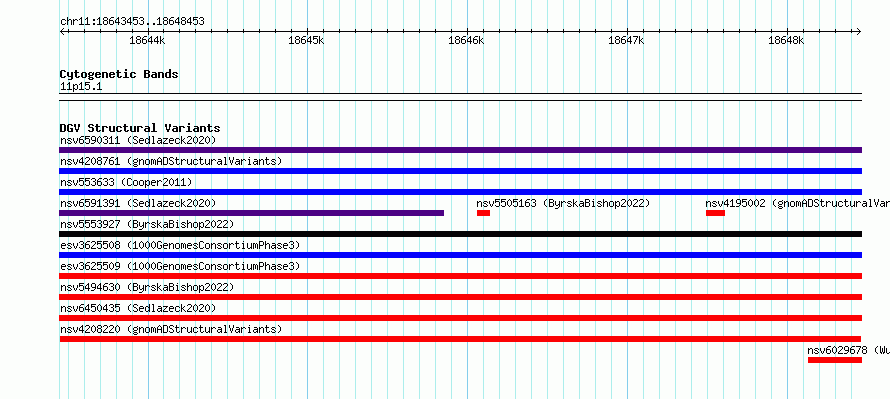The width and height of the screenshot is (890, 399).
Task: Select the red nsv5494630 variant bar
Action: [460, 297]
